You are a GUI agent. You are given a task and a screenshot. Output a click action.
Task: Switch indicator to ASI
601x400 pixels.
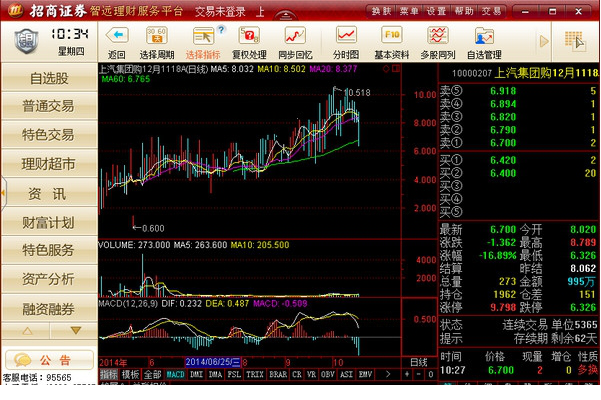point(346,374)
